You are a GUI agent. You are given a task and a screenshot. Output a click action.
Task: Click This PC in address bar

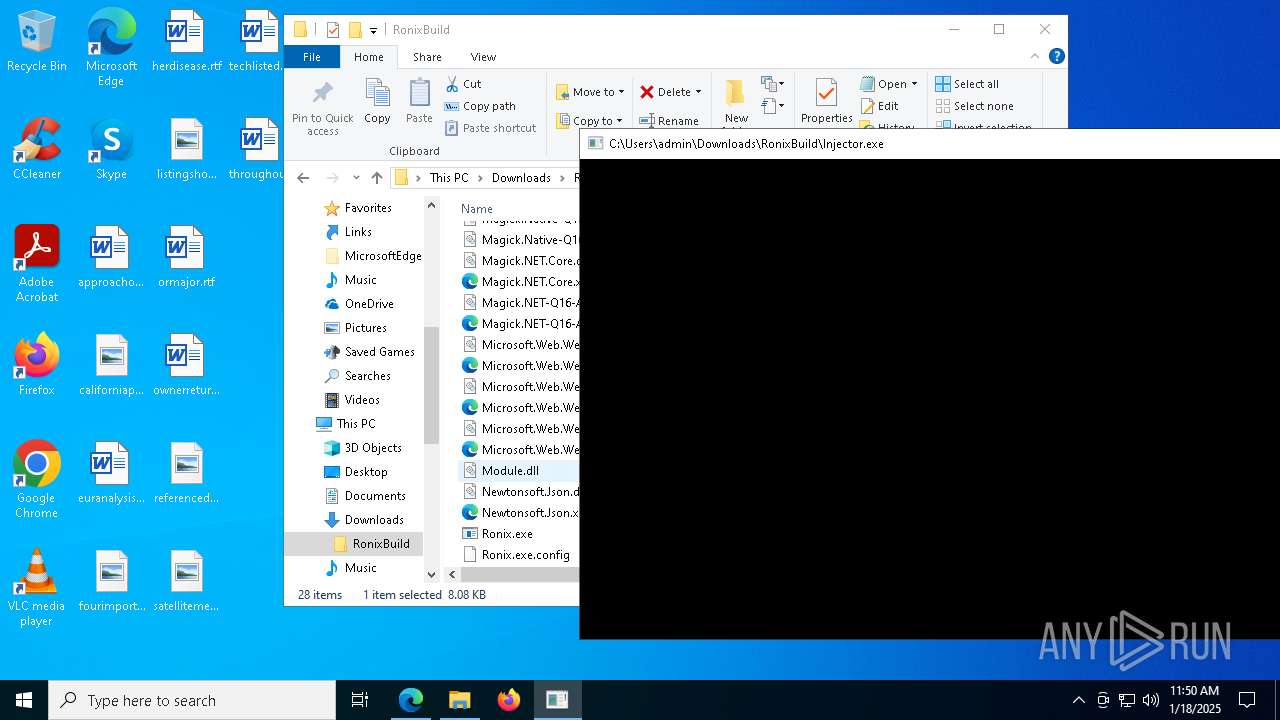point(449,178)
